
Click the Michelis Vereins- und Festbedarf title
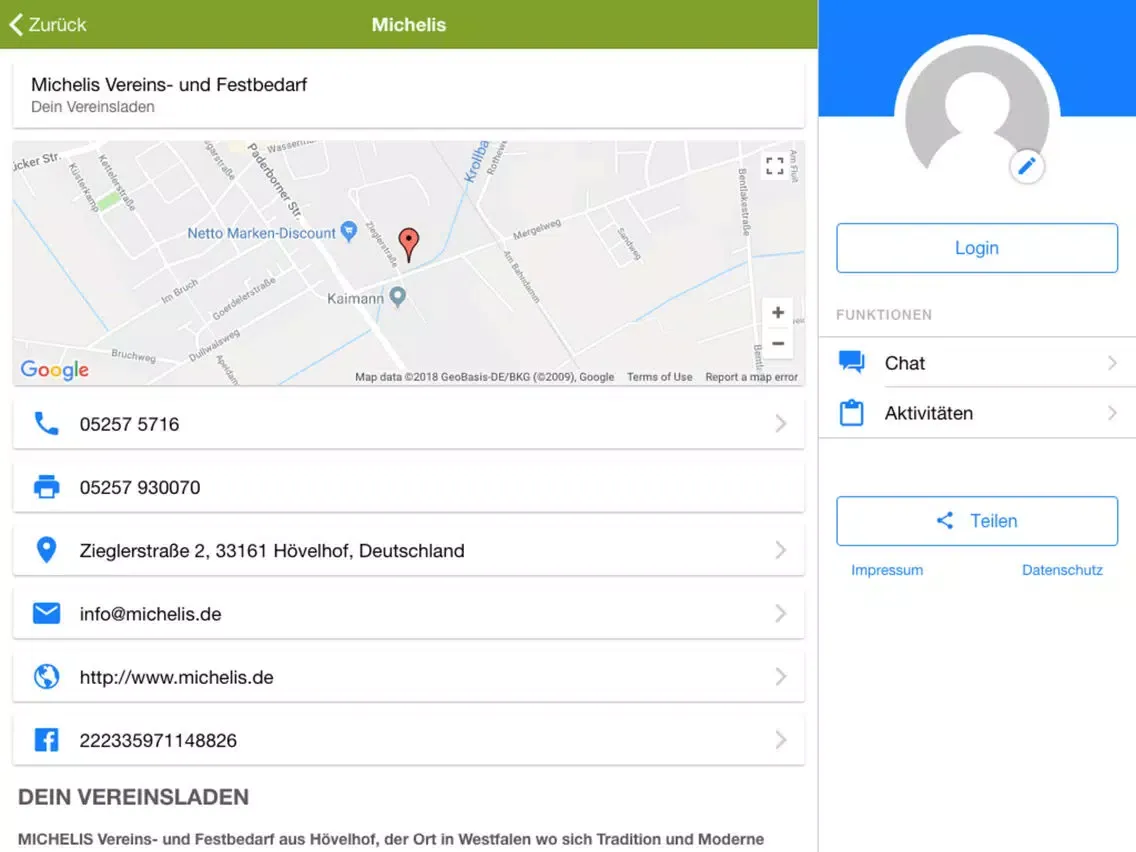click(x=169, y=85)
